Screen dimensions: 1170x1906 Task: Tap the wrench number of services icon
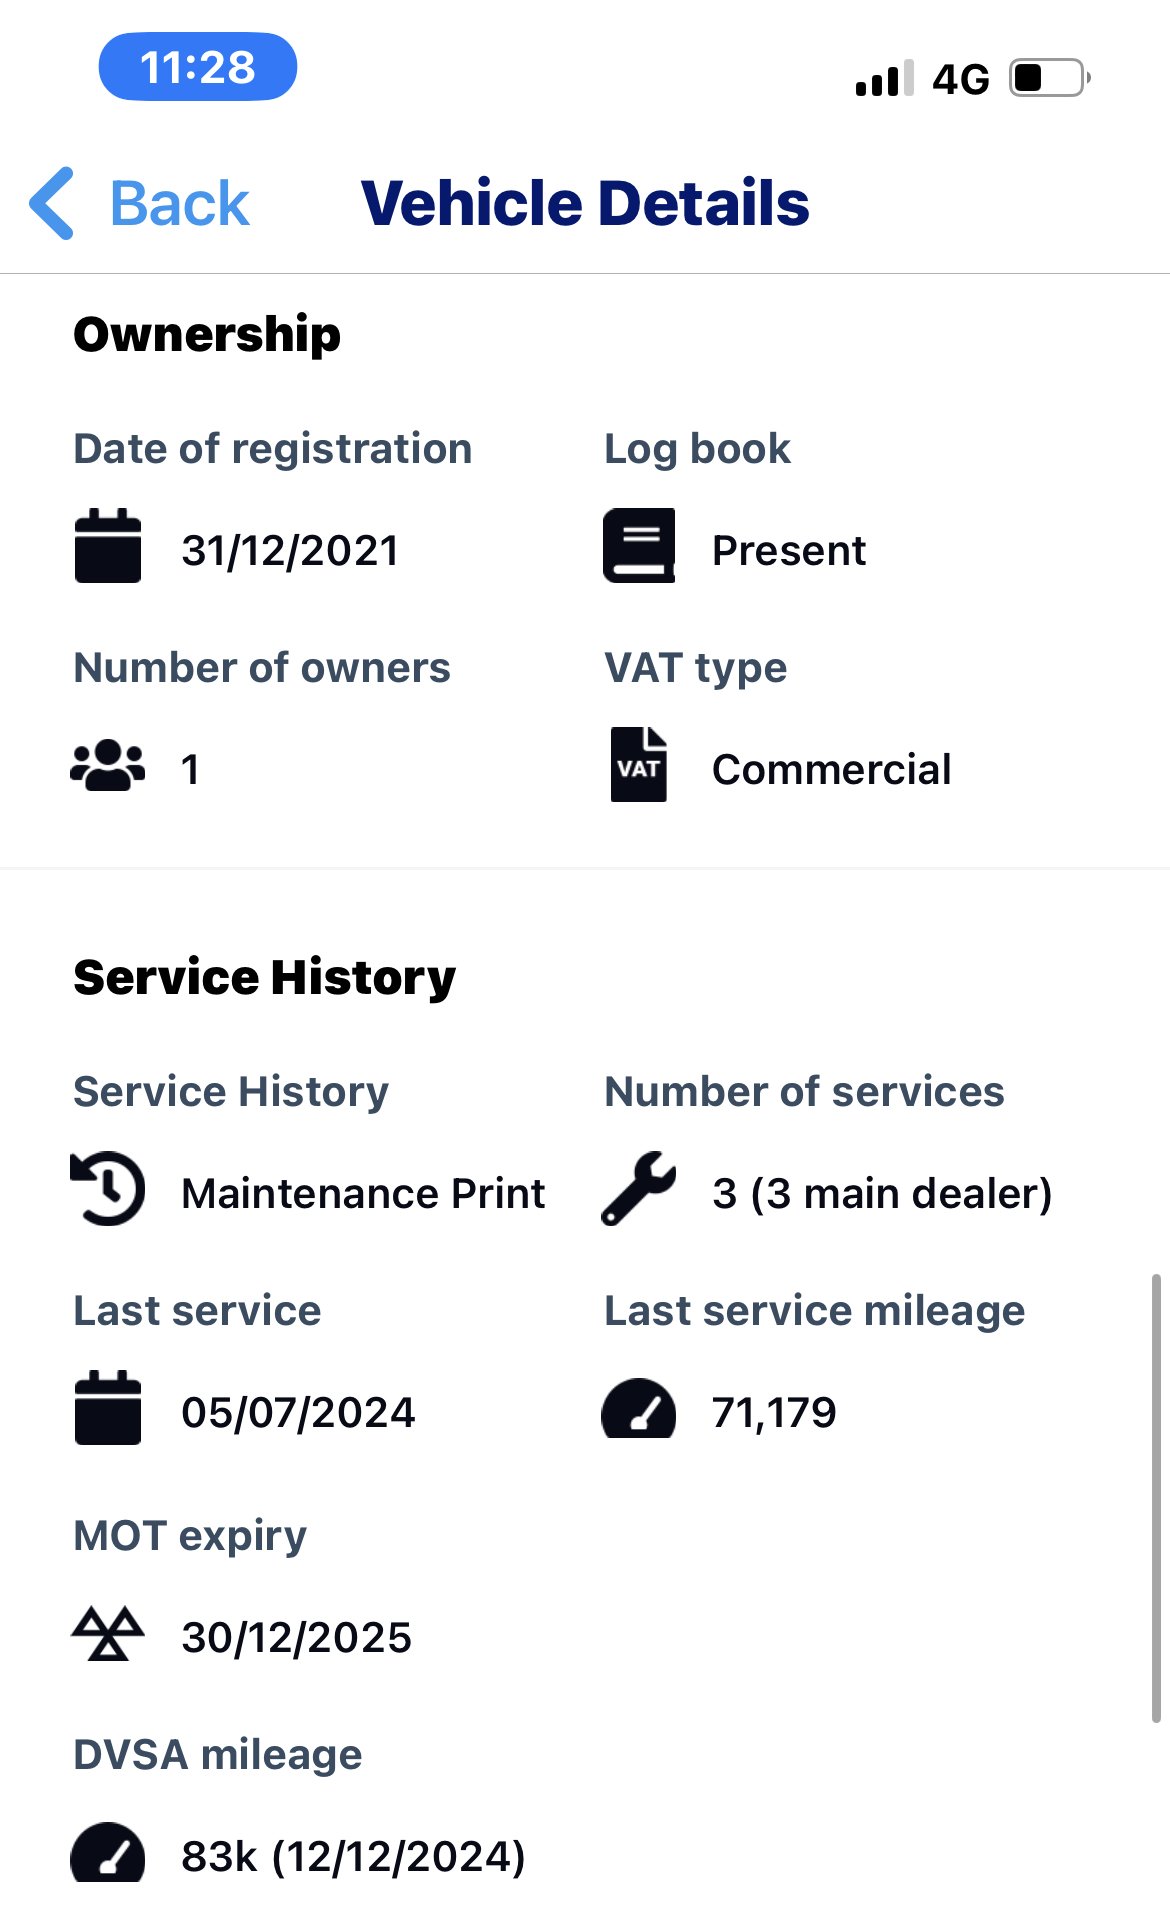click(x=639, y=1188)
